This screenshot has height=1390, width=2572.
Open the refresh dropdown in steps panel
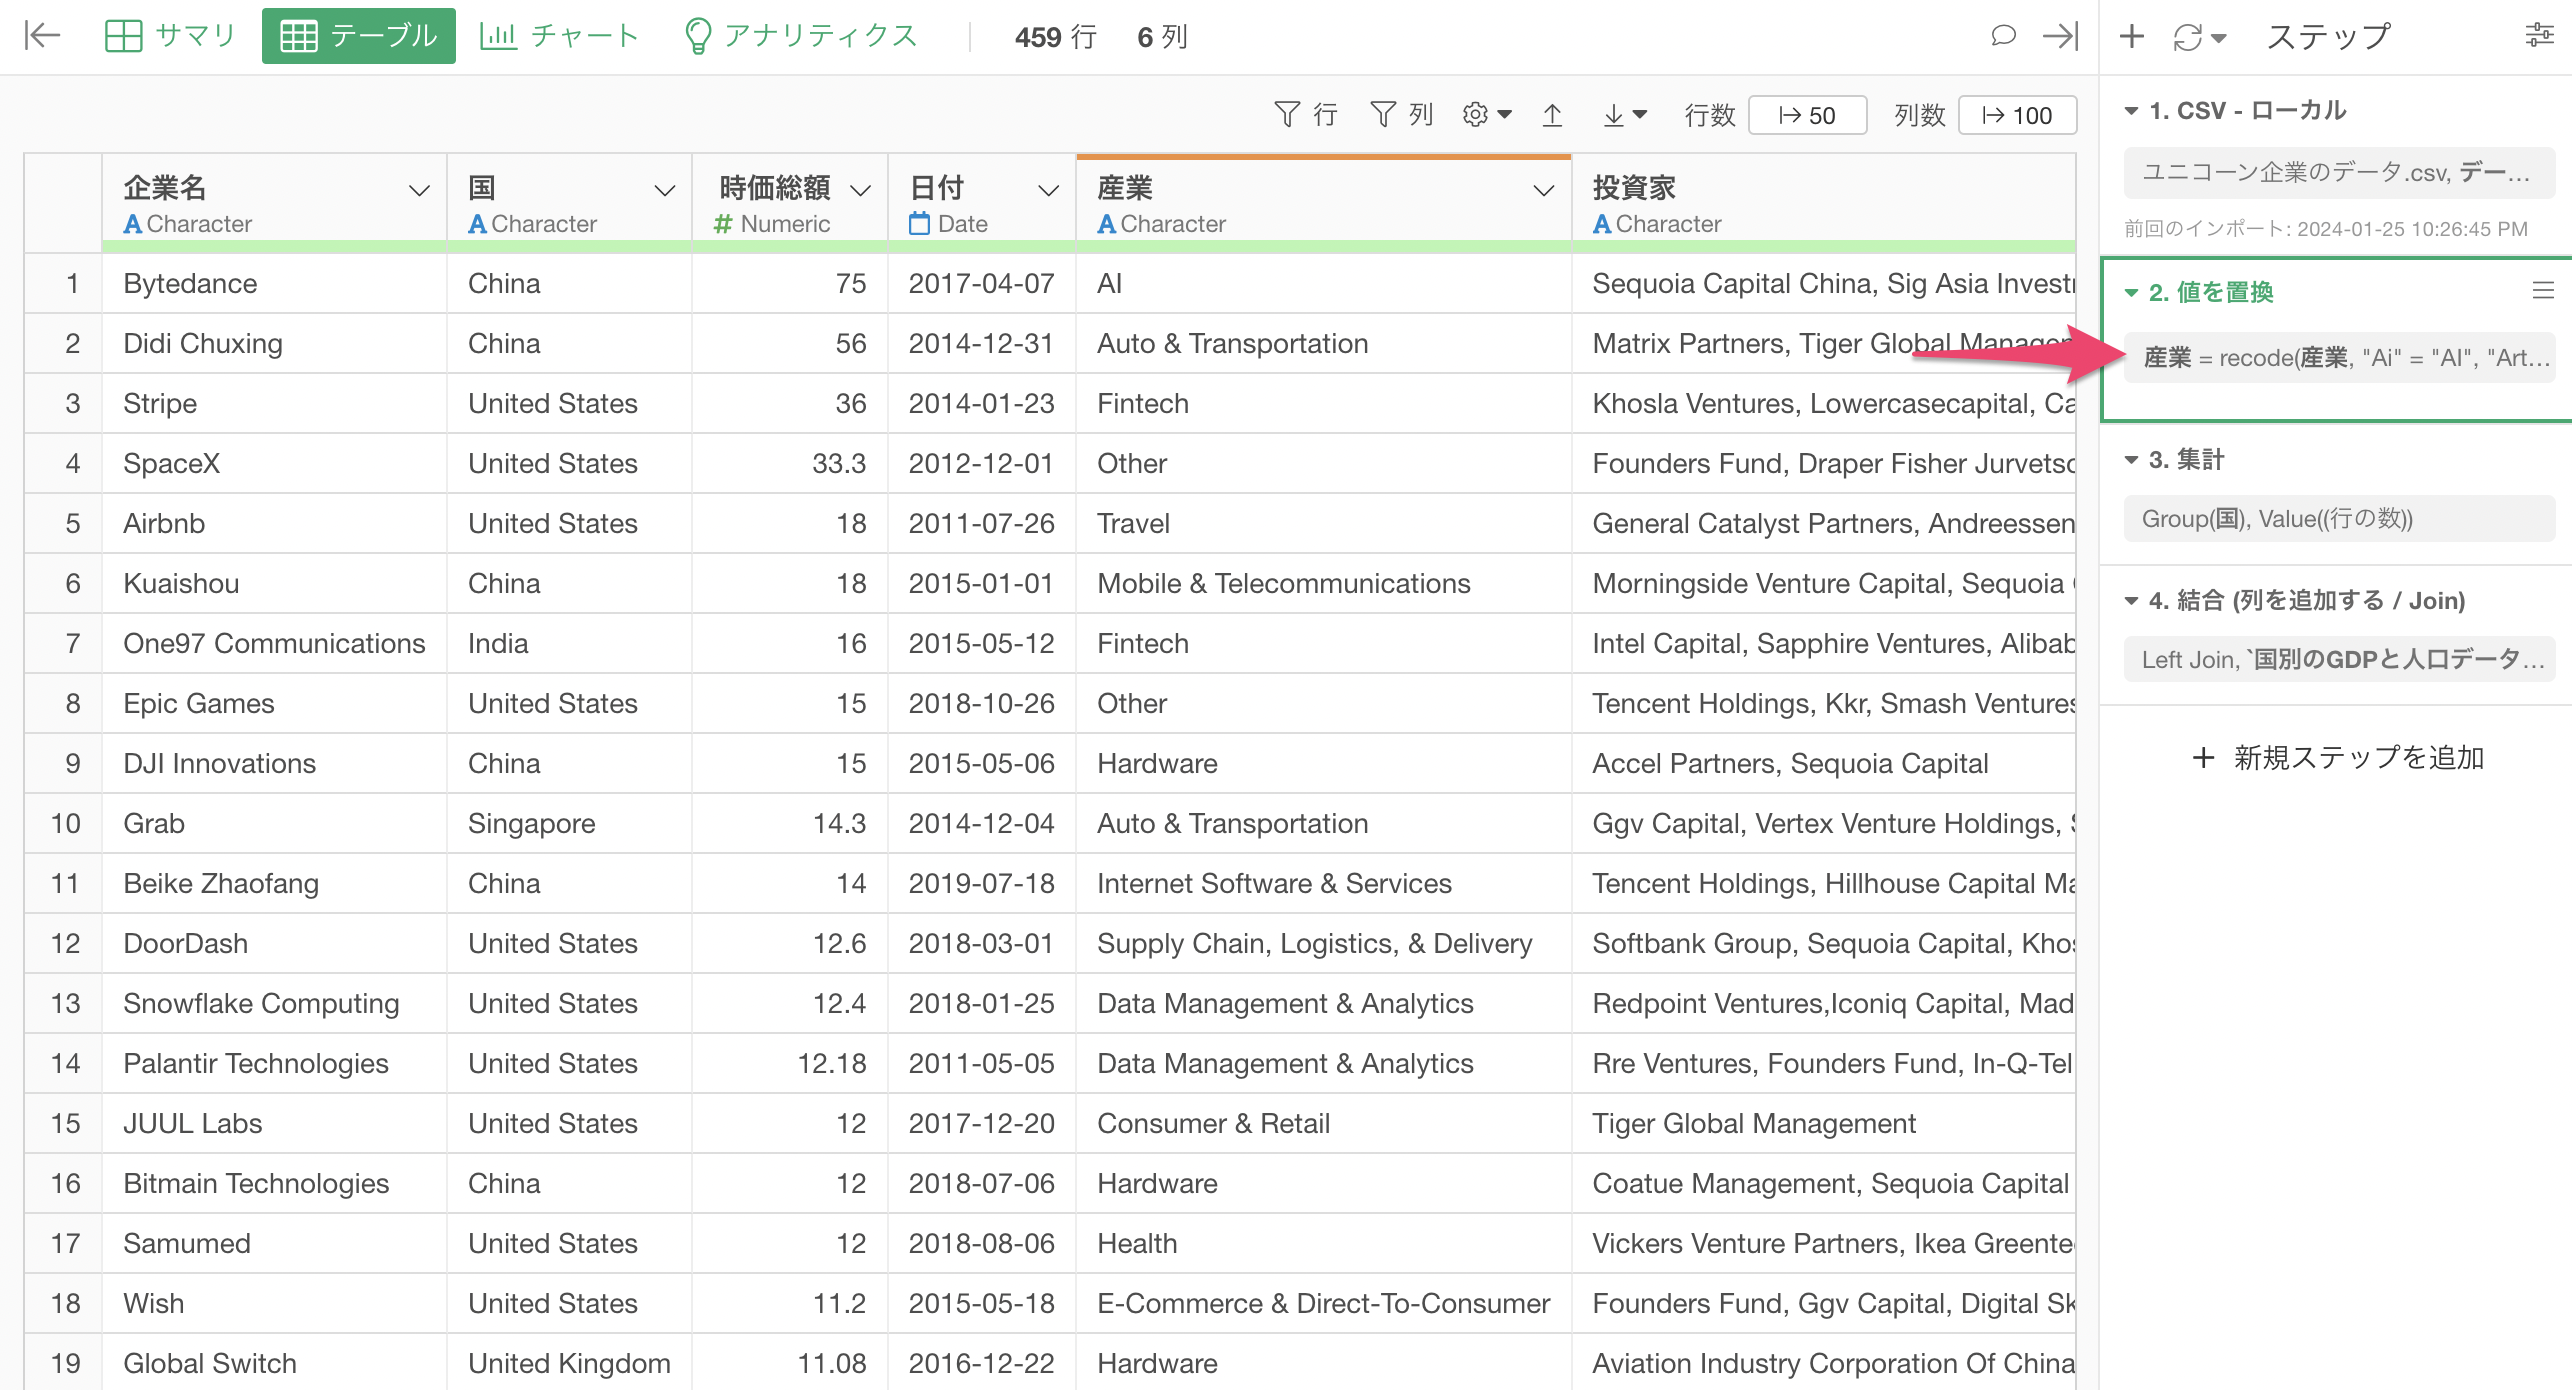coord(2199,37)
